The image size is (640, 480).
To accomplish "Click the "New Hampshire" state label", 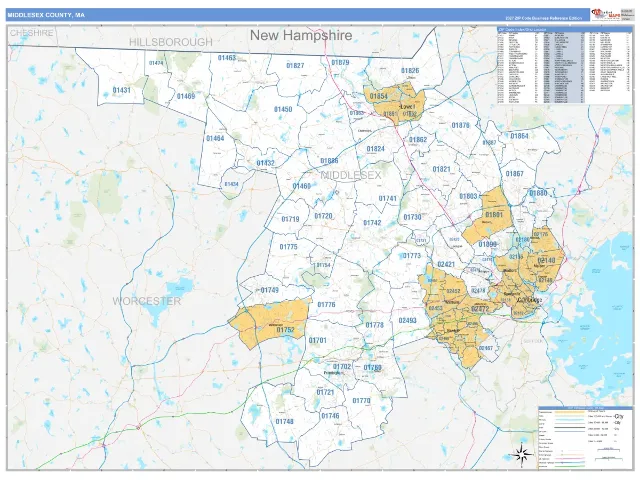I will point(301,35).
